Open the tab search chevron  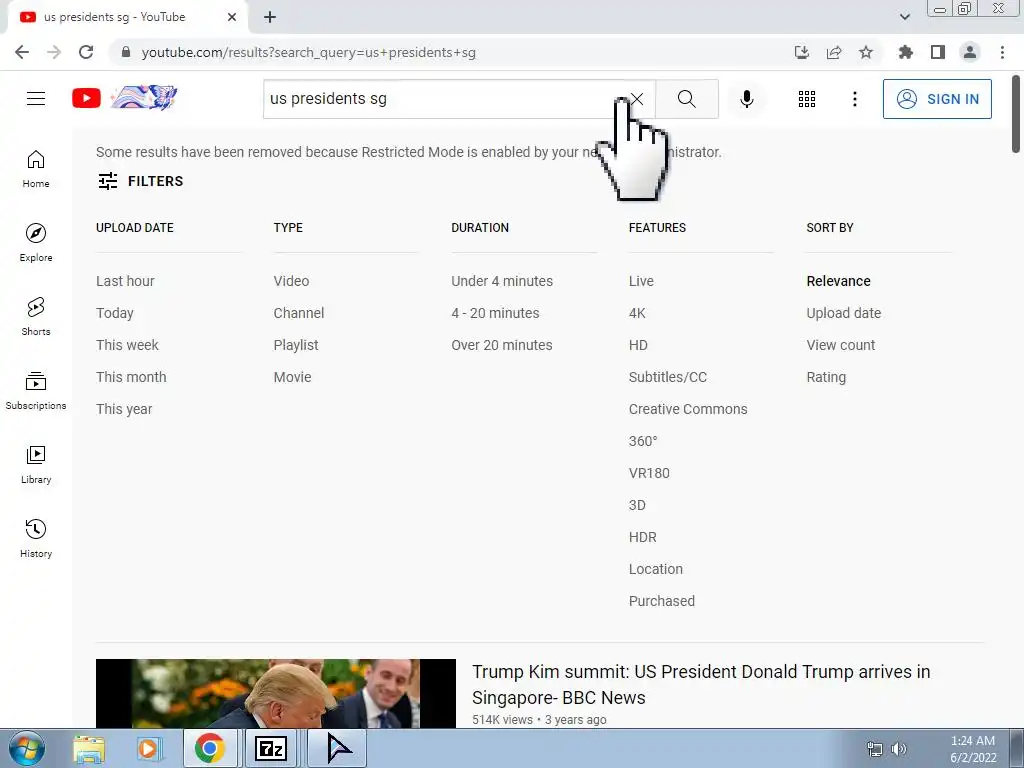pyautogui.click(x=904, y=17)
